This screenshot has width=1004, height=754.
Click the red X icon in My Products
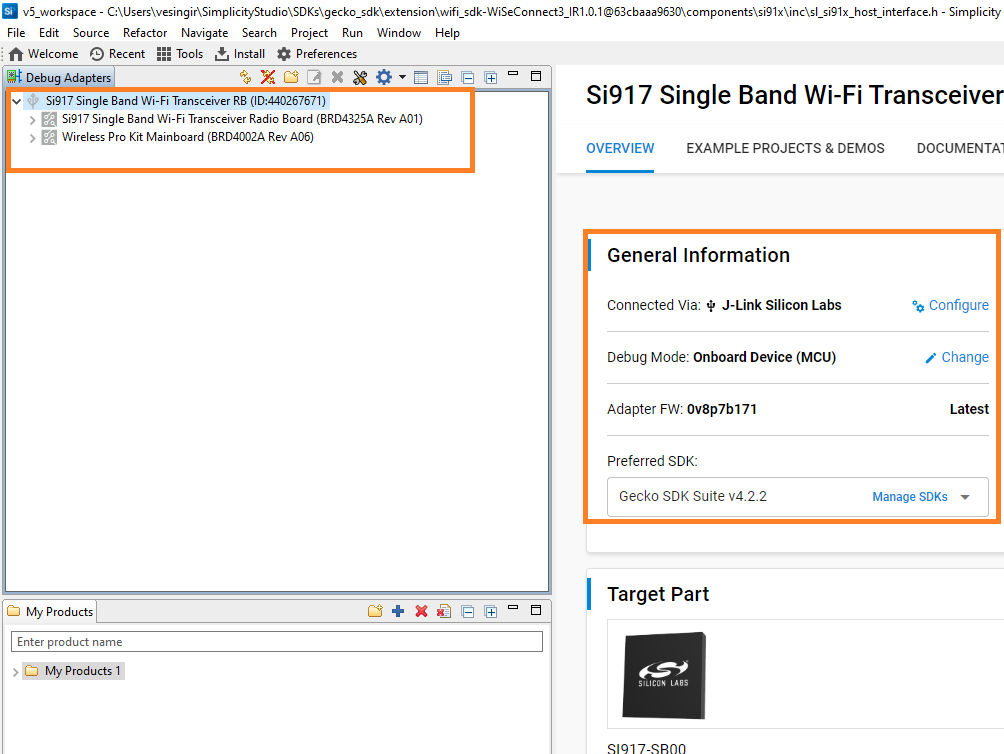click(421, 611)
